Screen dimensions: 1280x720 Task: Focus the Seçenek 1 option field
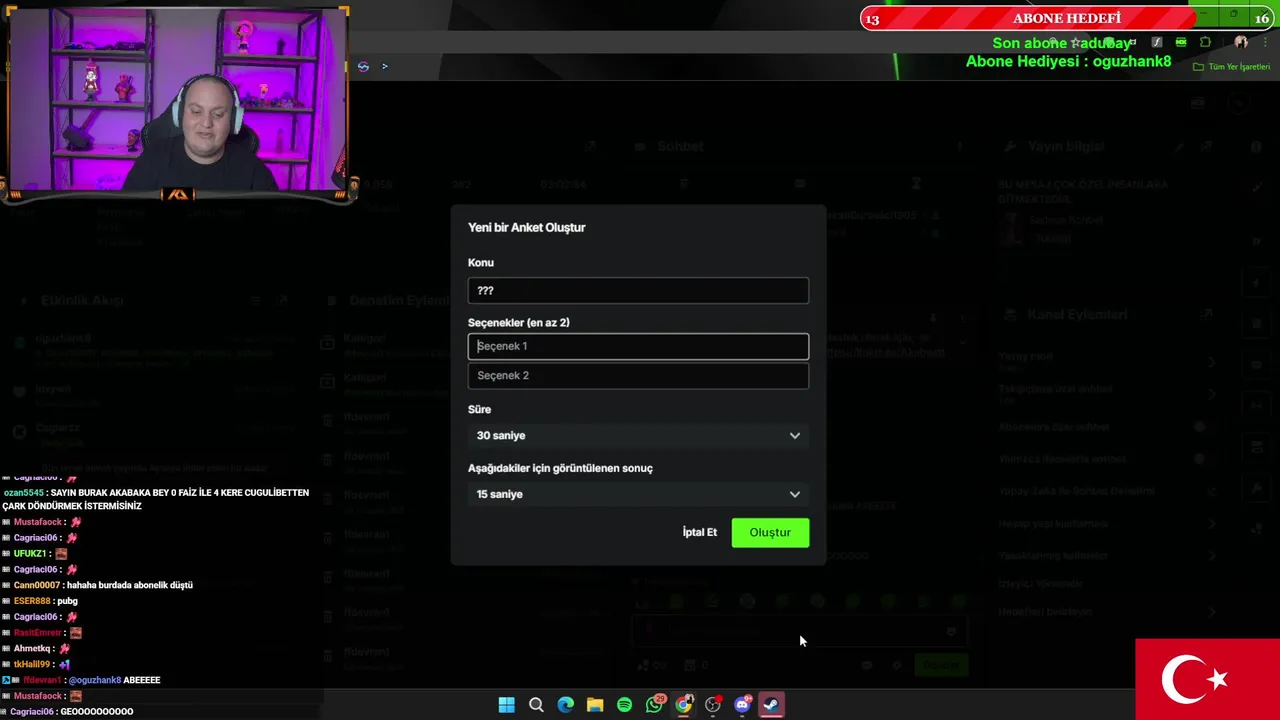click(x=638, y=346)
